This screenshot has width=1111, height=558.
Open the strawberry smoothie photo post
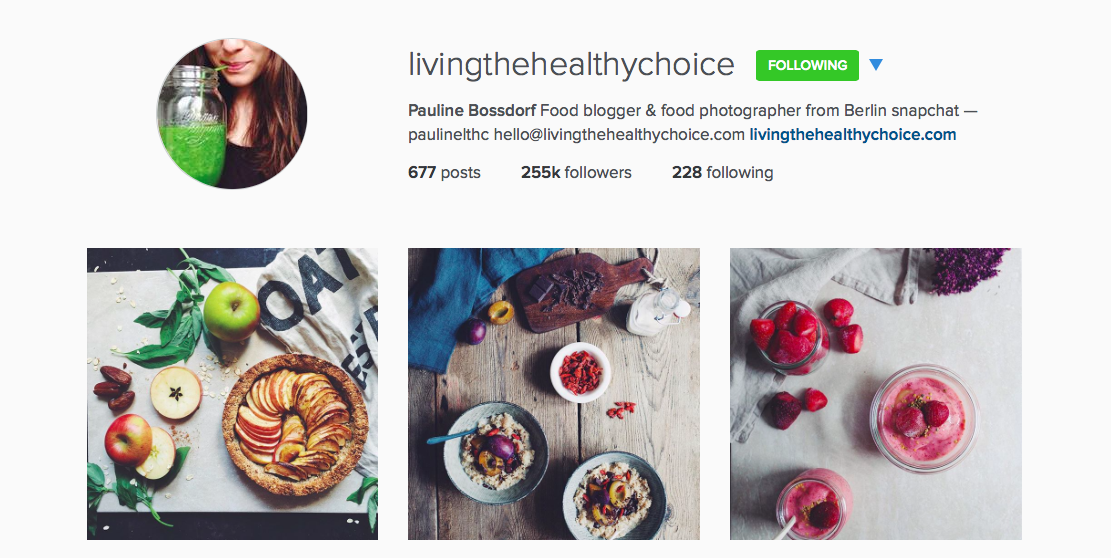[875, 394]
